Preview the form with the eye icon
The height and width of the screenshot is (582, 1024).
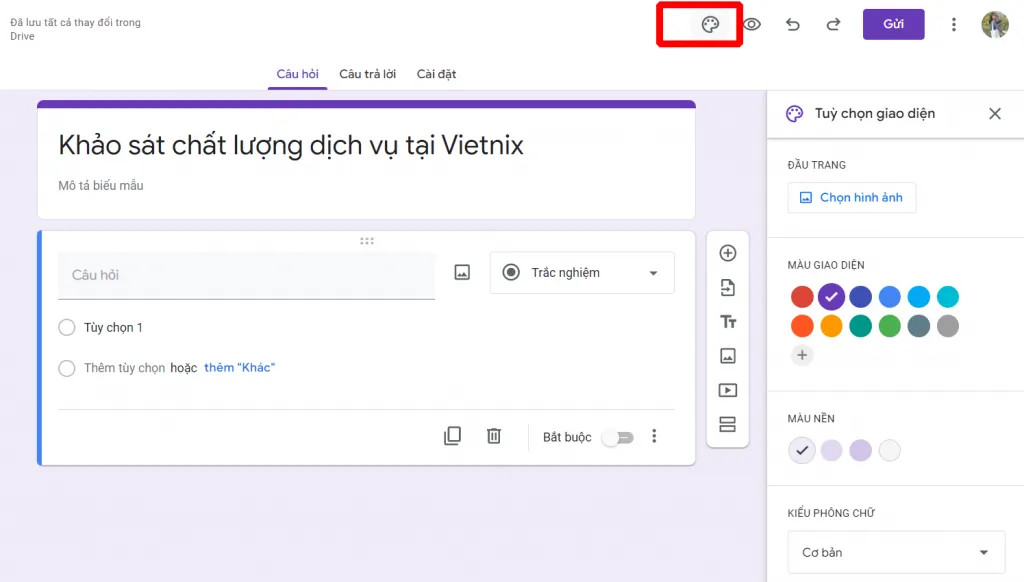coord(751,24)
